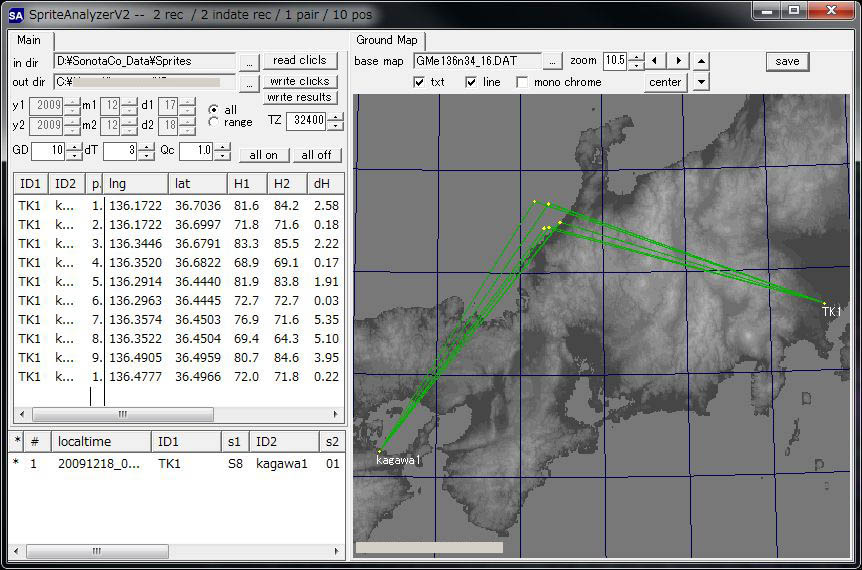Enable the mono chrome checkbox
The width and height of the screenshot is (862, 570).
522,82
